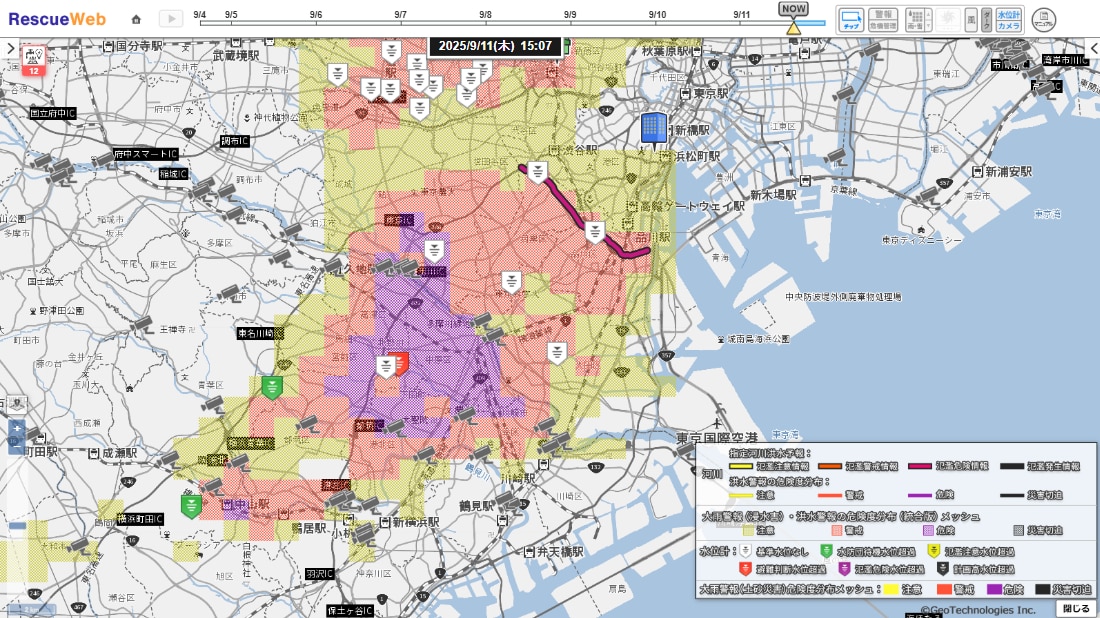Click the blue building marker near 新橋駅

tap(654, 130)
